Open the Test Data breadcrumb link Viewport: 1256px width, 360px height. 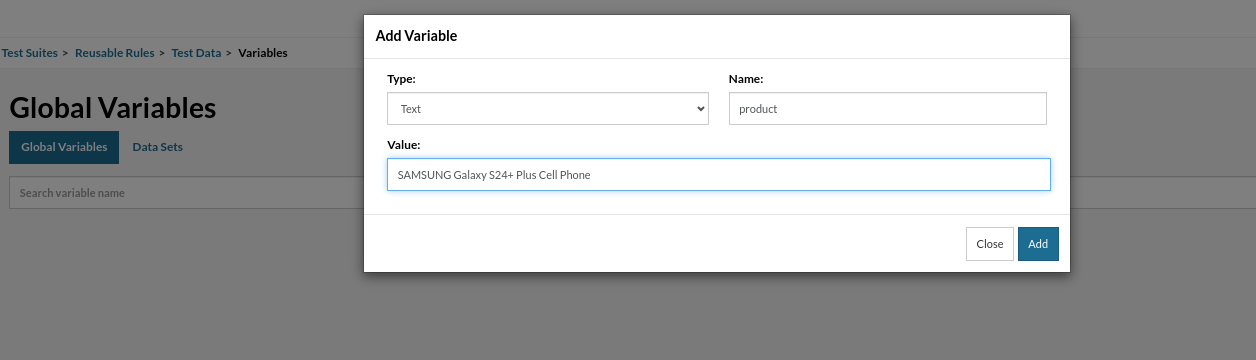(x=196, y=53)
